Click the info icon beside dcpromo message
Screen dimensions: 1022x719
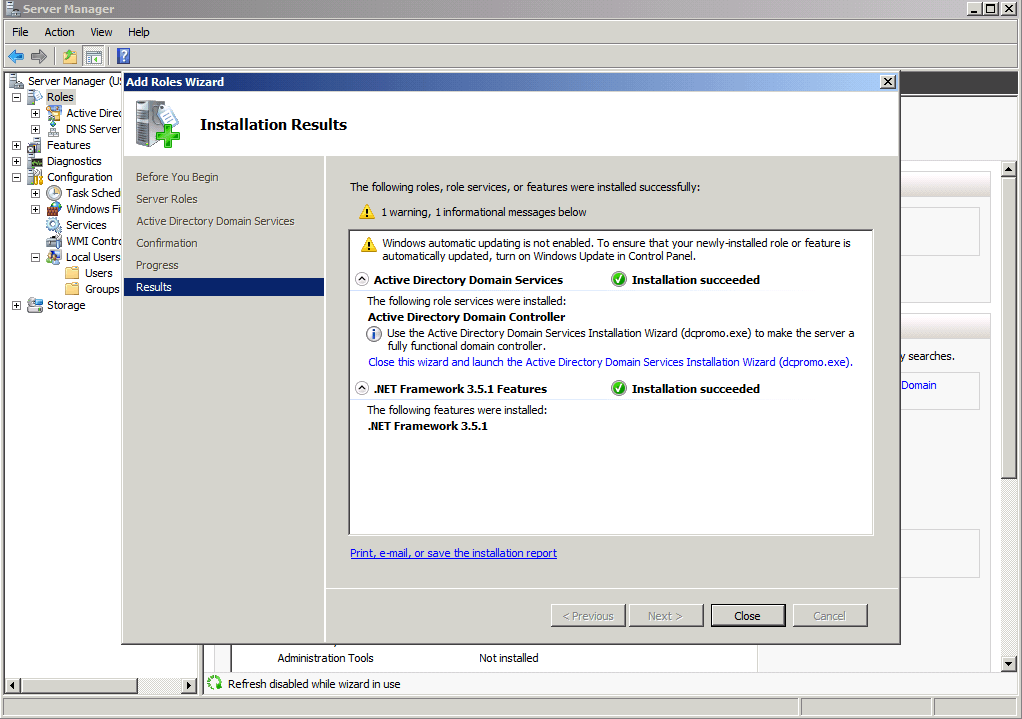pyautogui.click(x=373, y=334)
